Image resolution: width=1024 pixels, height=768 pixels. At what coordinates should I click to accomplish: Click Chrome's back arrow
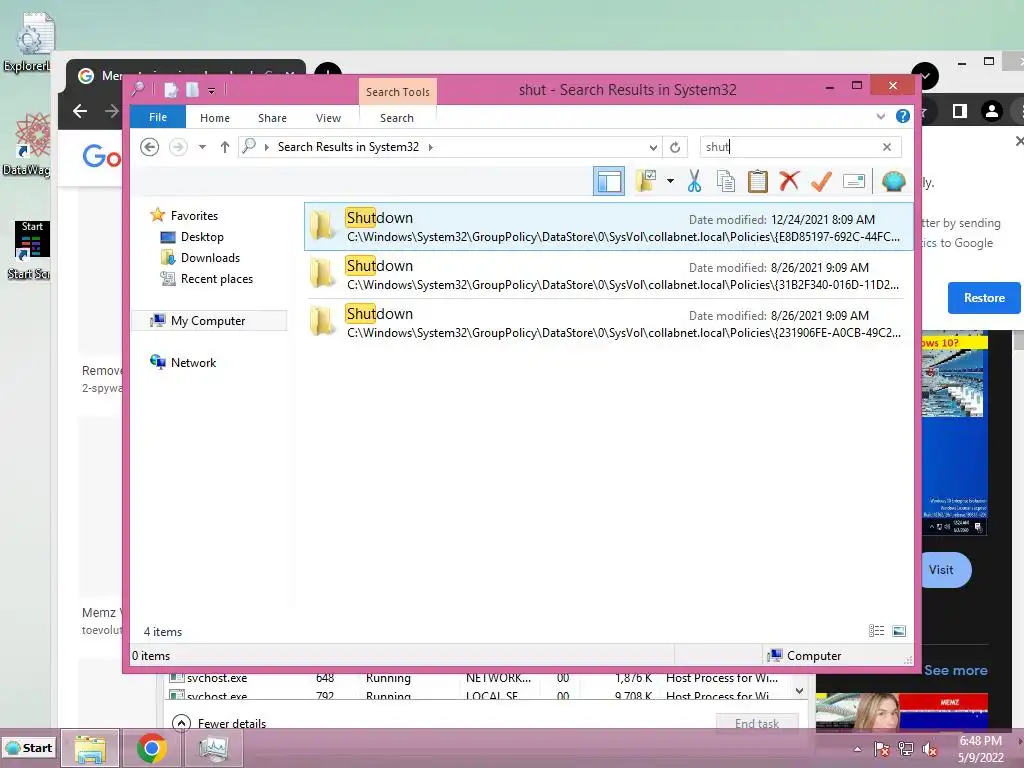(80, 112)
